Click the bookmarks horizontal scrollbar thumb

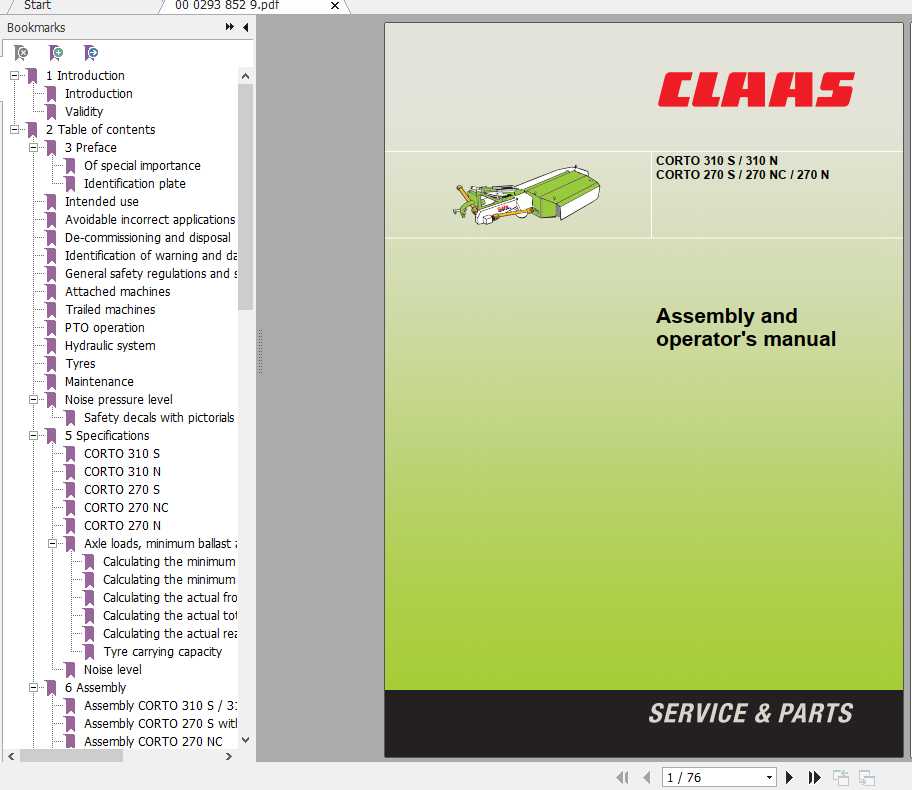tap(72, 756)
